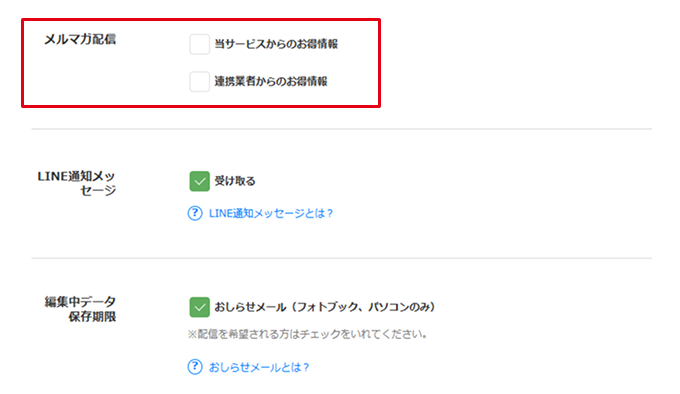Open the LINE通知メッセージ help question-mark icon
The height and width of the screenshot is (394, 680).
tap(195, 213)
